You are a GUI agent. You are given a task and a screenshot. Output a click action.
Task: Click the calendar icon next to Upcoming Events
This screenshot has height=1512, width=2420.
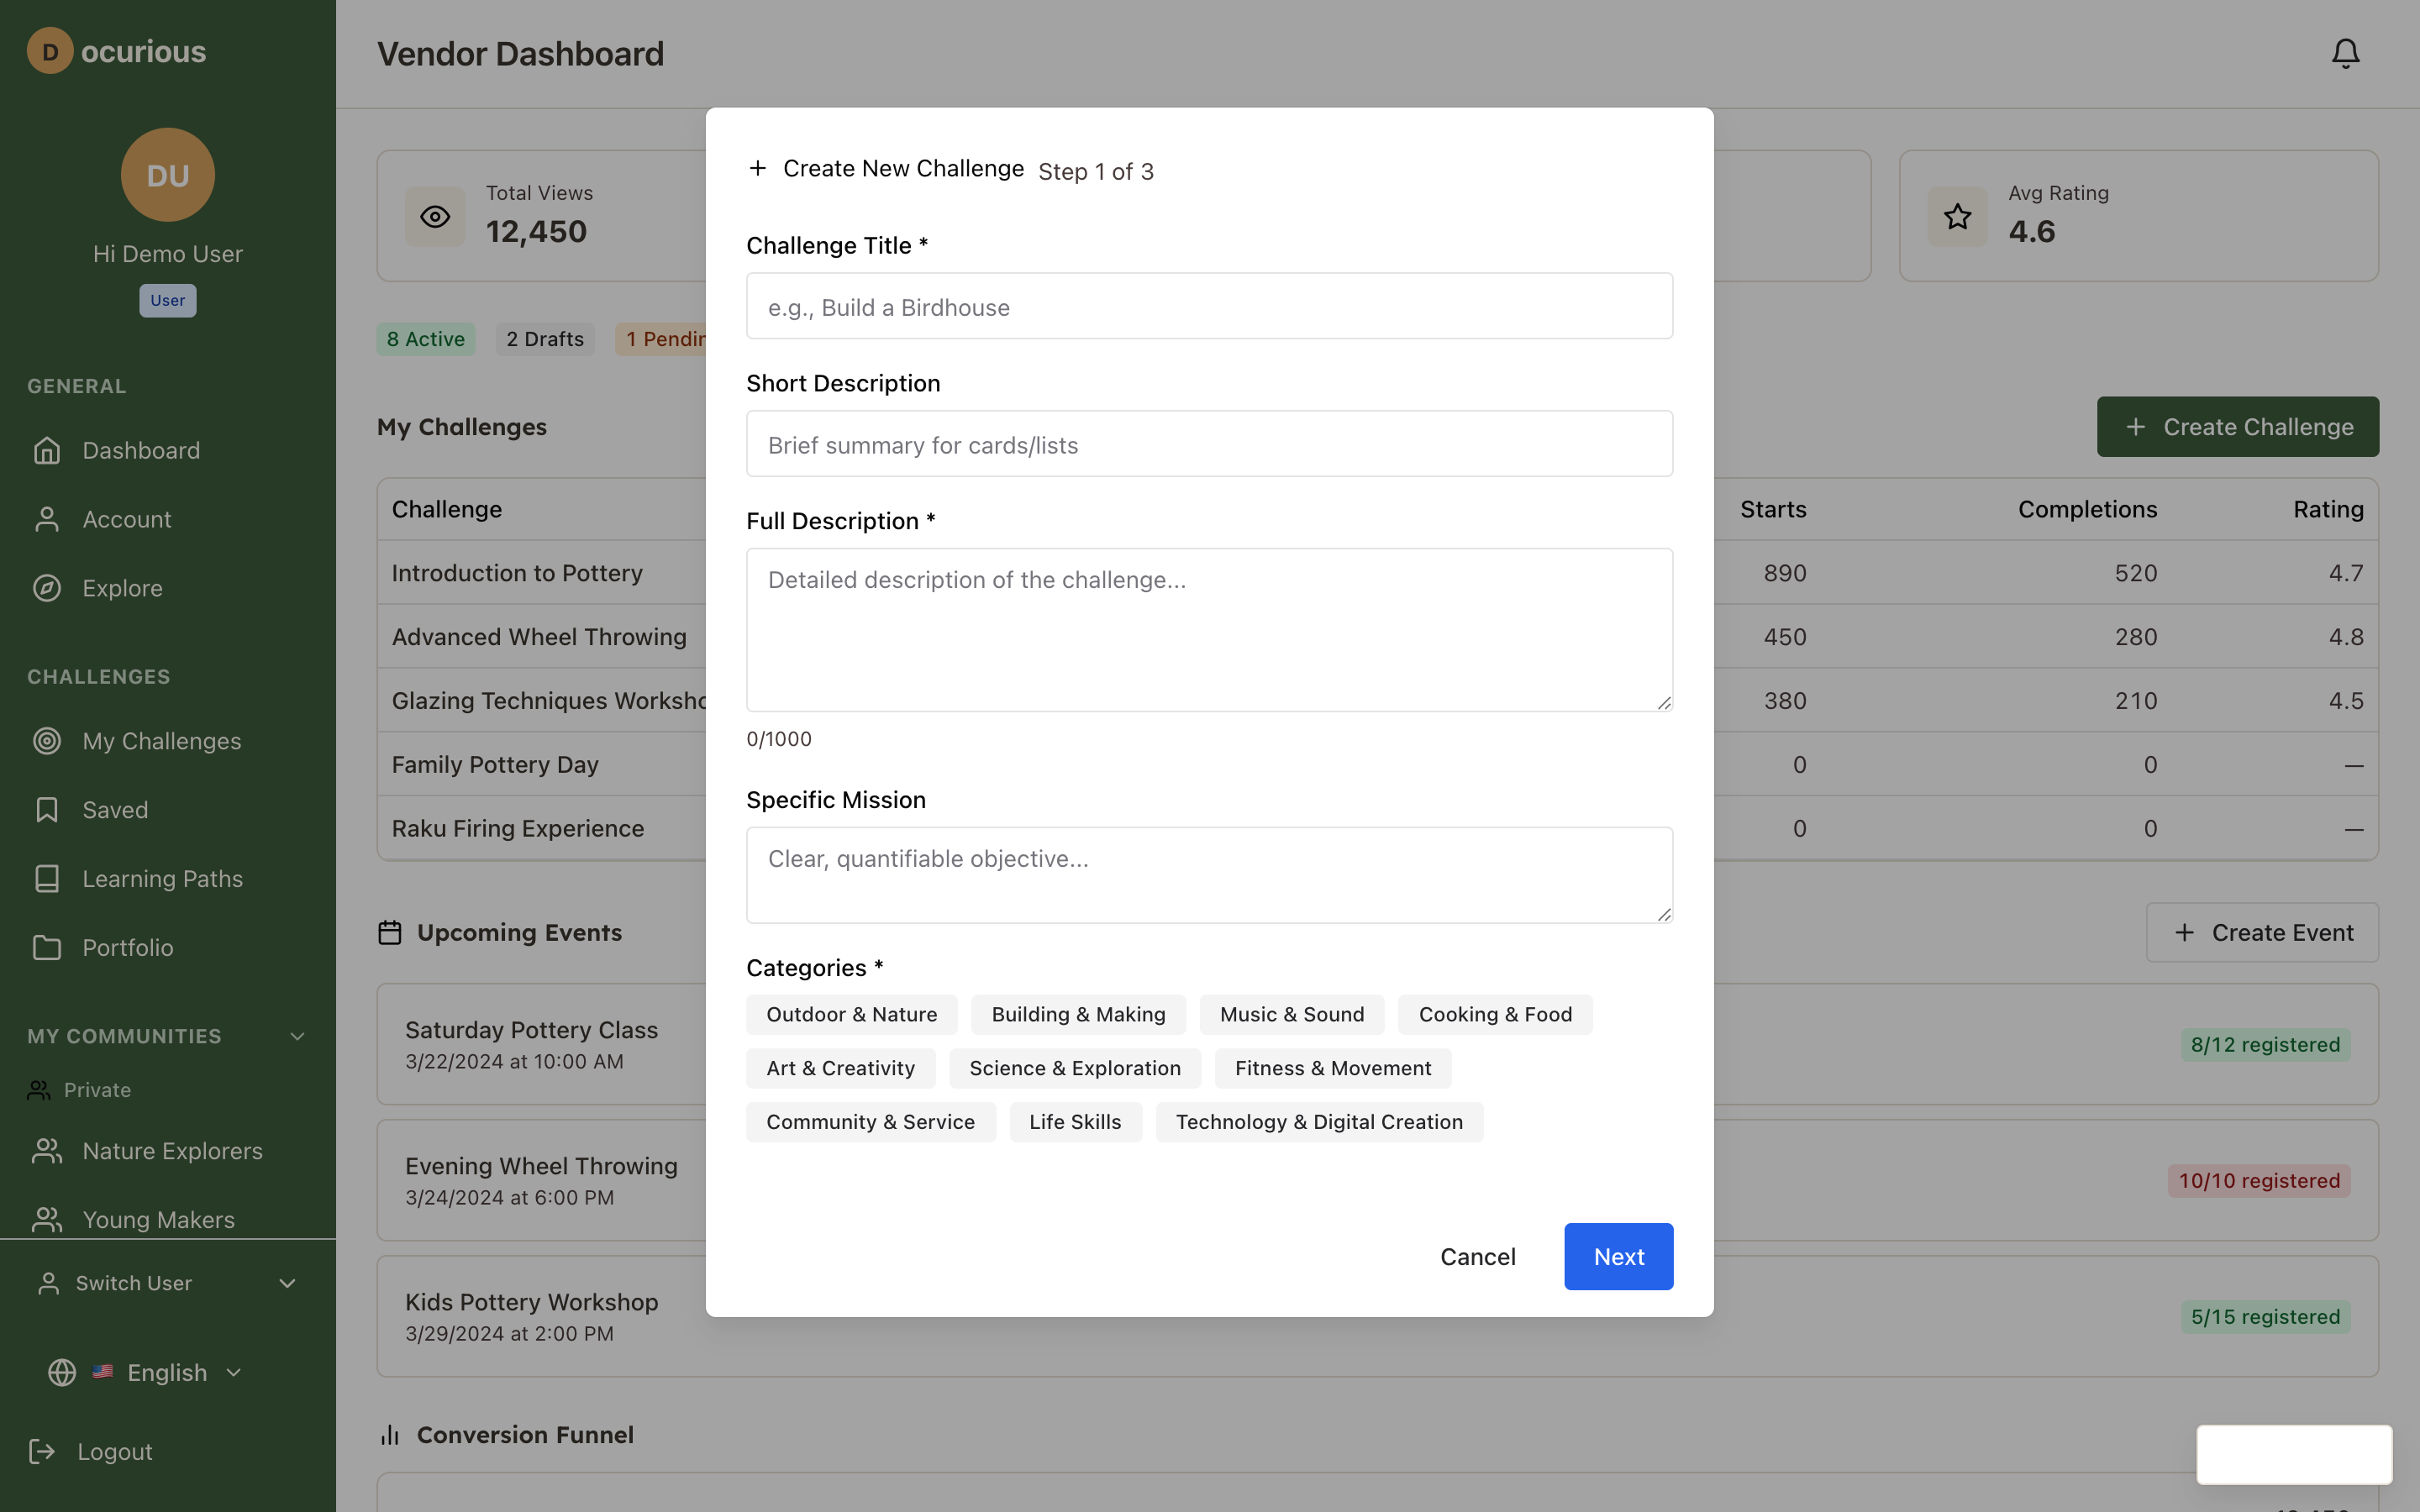[x=391, y=932]
